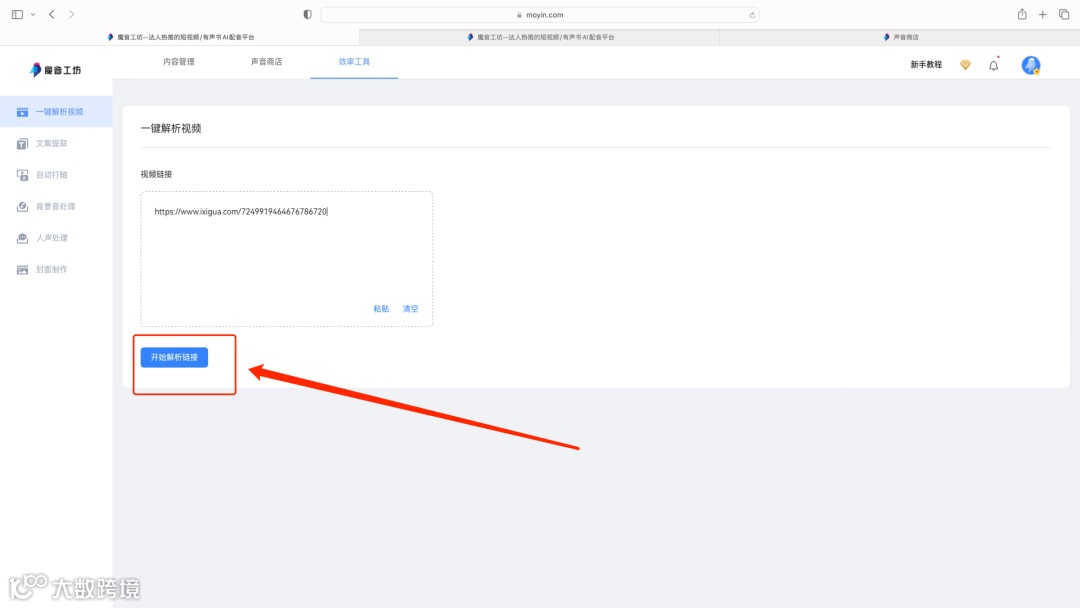Go back with Safari back arrow
Screen dimensions: 1080x608
52,14
